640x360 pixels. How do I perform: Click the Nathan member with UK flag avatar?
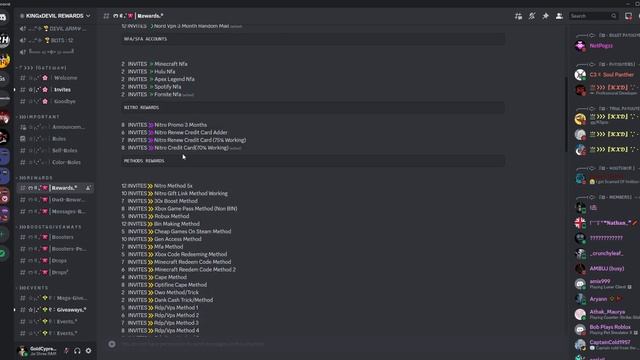click(607, 223)
